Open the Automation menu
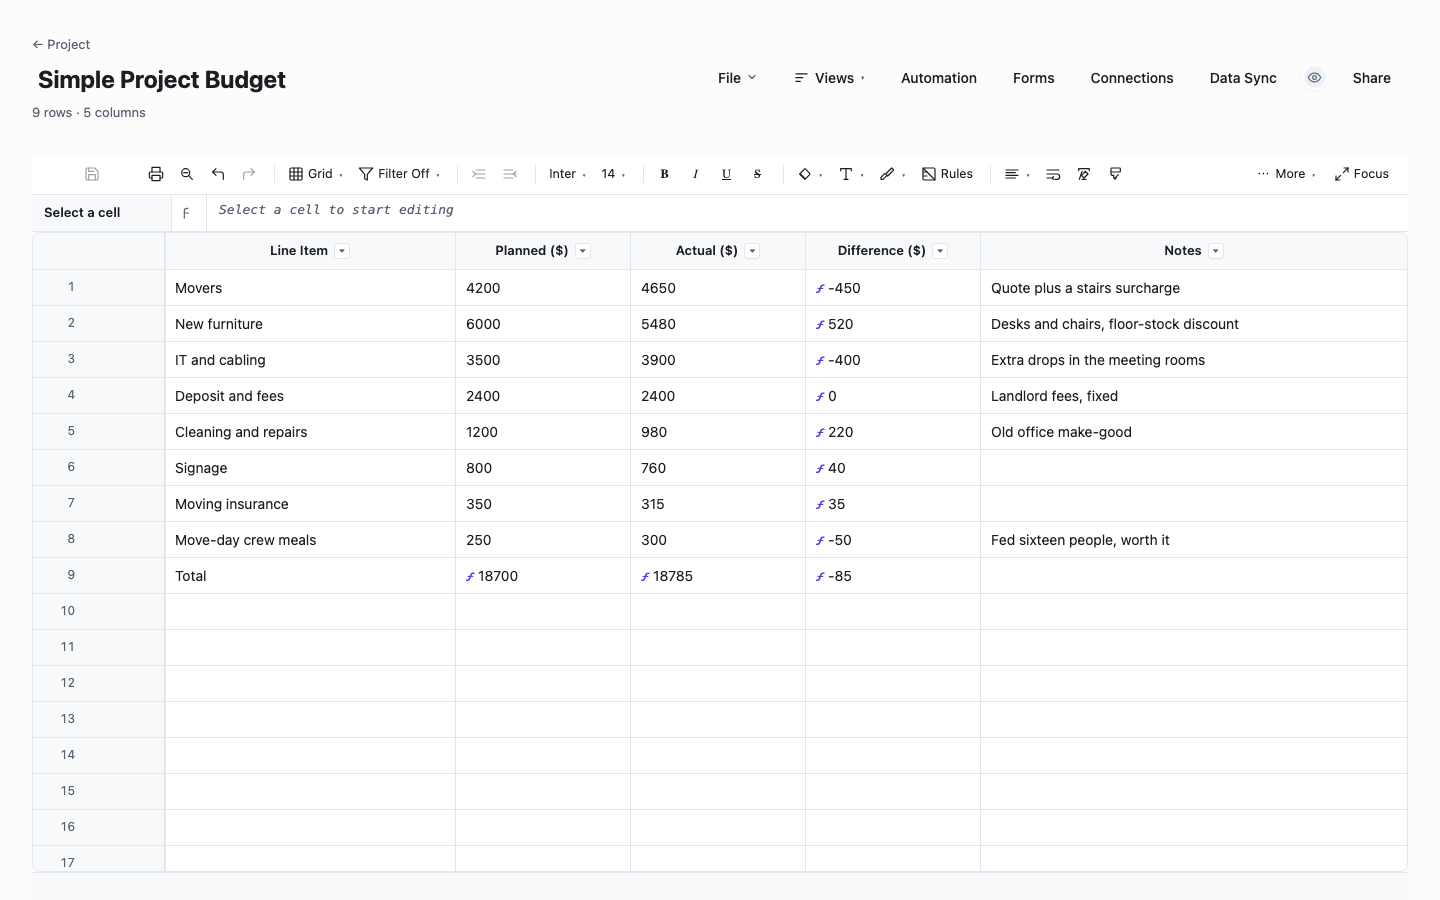The height and width of the screenshot is (900, 1440). click(x=939, y=78)
